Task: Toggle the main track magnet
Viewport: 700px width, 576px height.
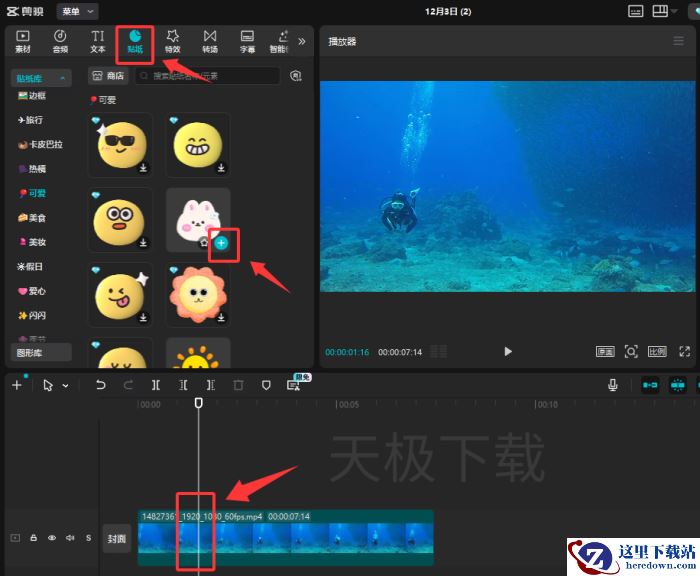Action: pyautogui.click(x=650, y=385)
